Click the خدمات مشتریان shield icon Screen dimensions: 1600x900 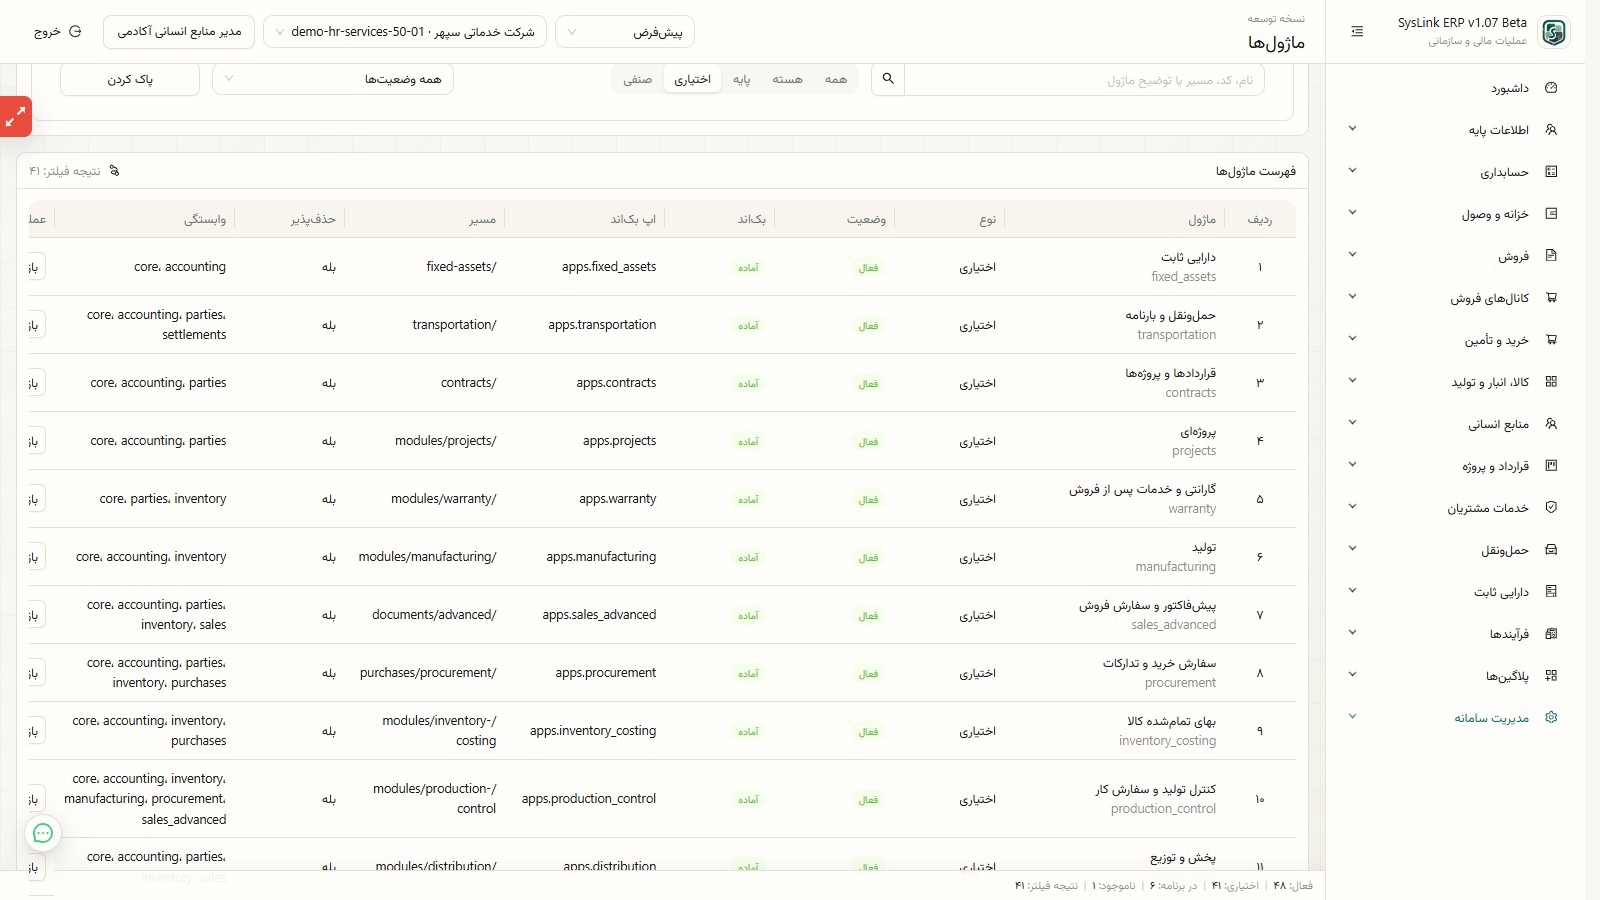tap(1551, 508)
